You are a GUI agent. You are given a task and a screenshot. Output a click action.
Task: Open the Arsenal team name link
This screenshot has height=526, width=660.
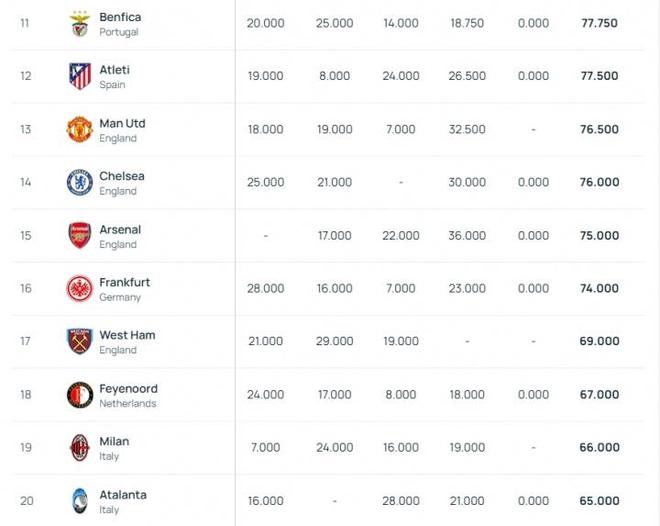click(x=120, y=229)
